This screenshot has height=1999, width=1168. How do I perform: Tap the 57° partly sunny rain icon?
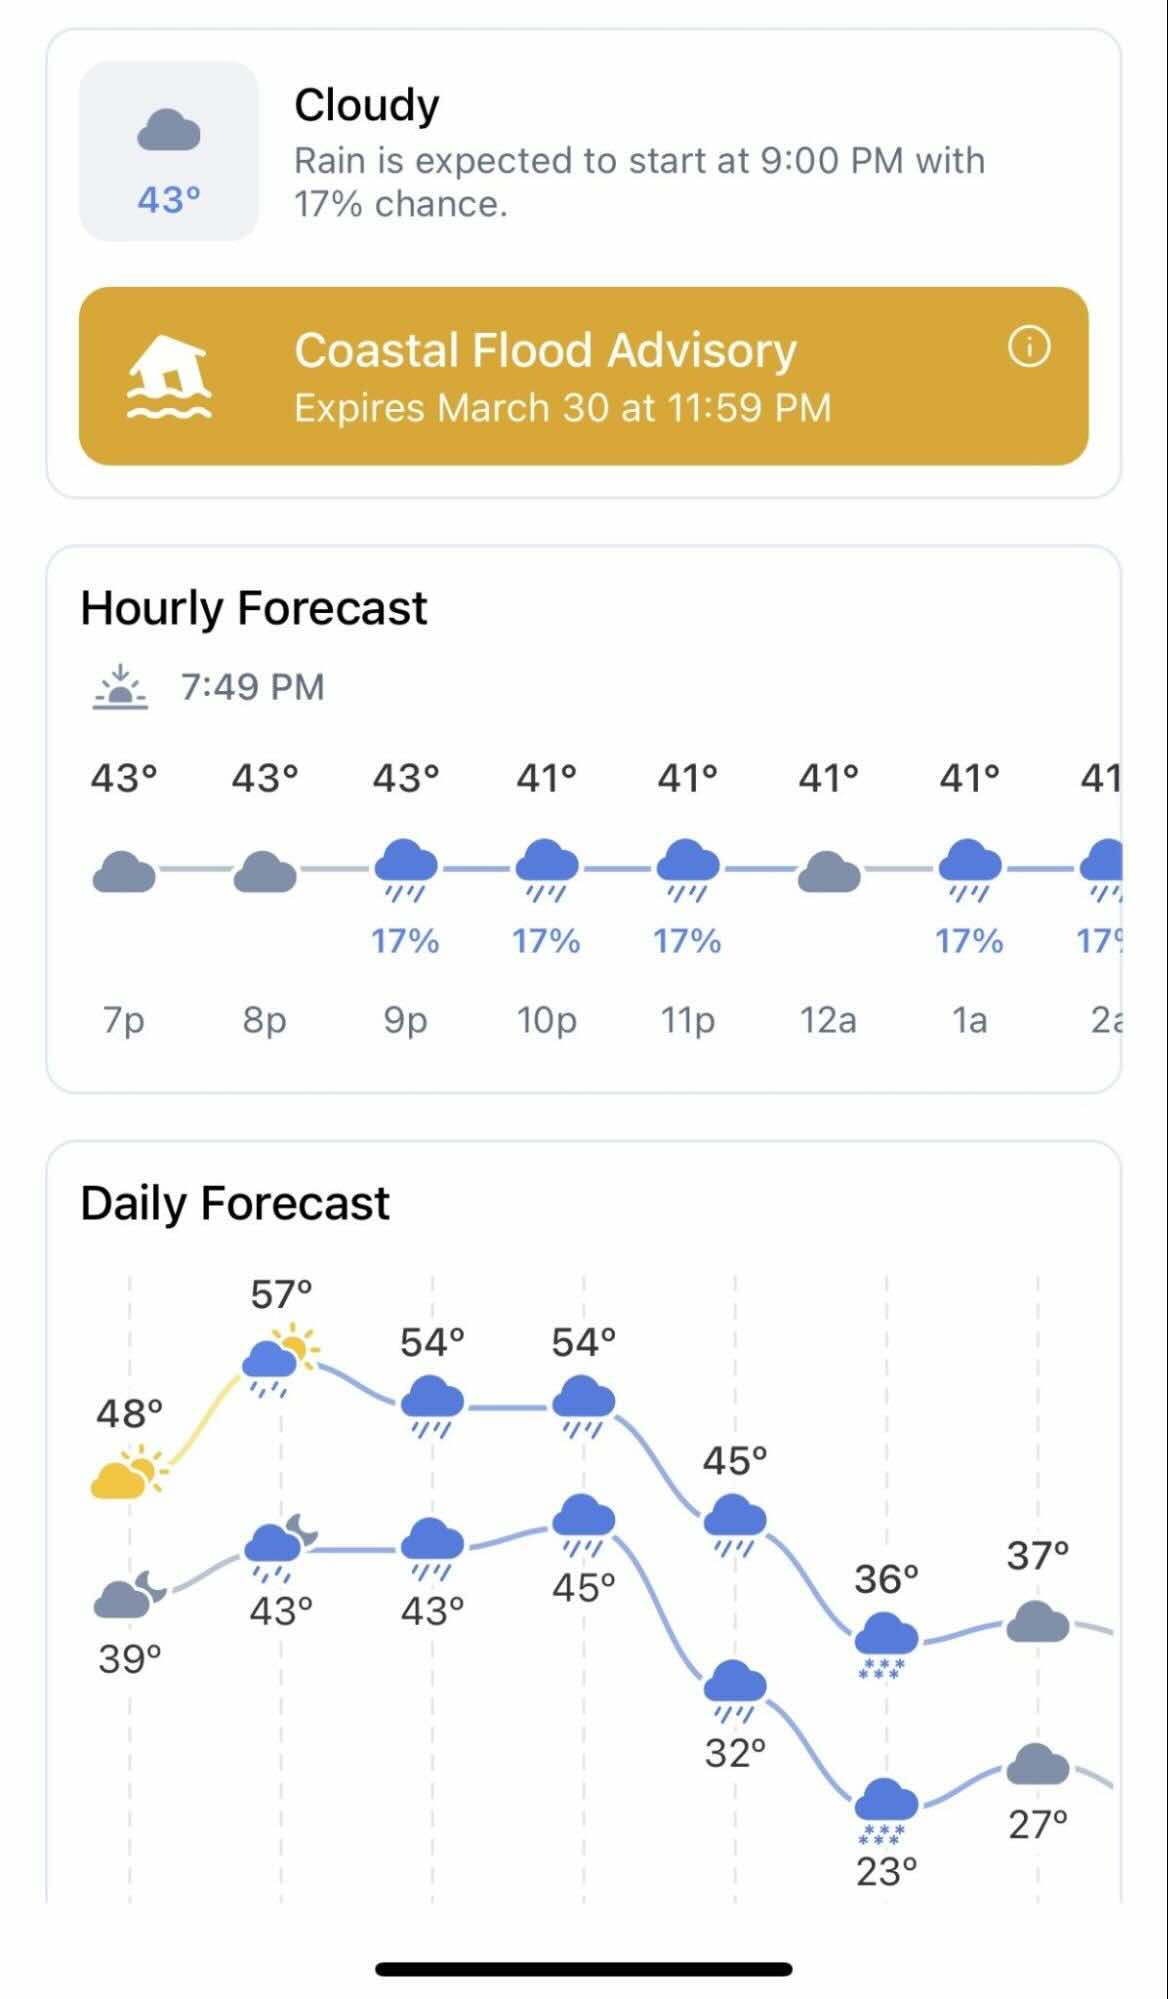pos(280,1354)
